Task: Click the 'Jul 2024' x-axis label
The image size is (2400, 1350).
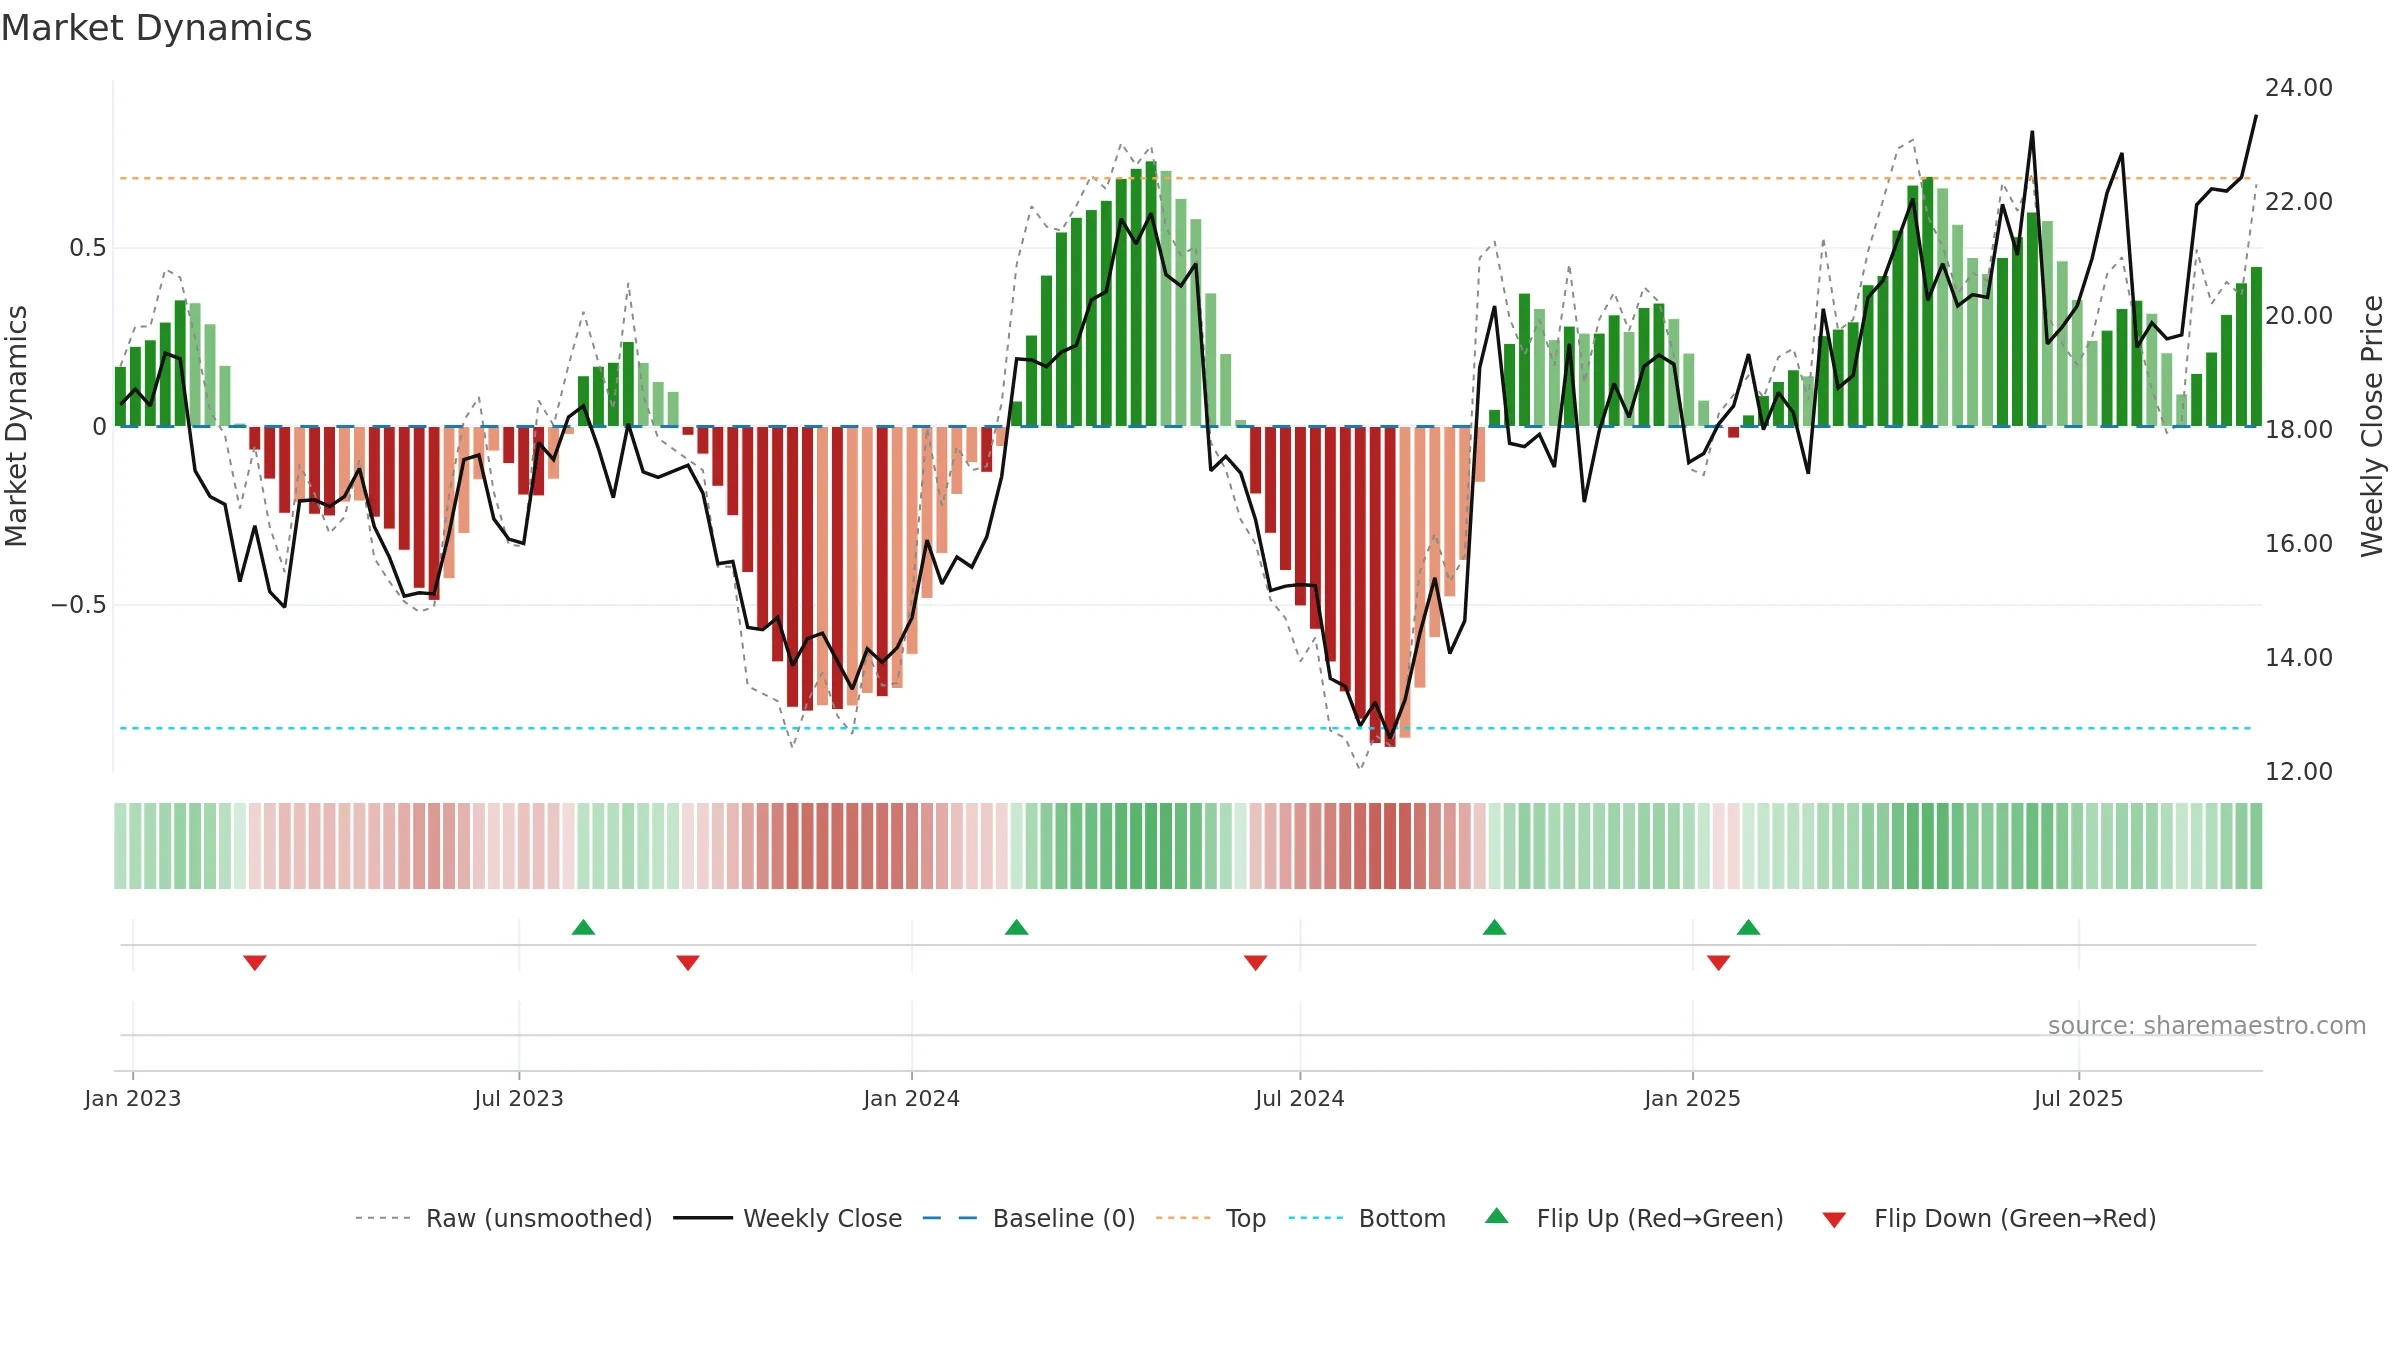Action: point(1300,1099)
